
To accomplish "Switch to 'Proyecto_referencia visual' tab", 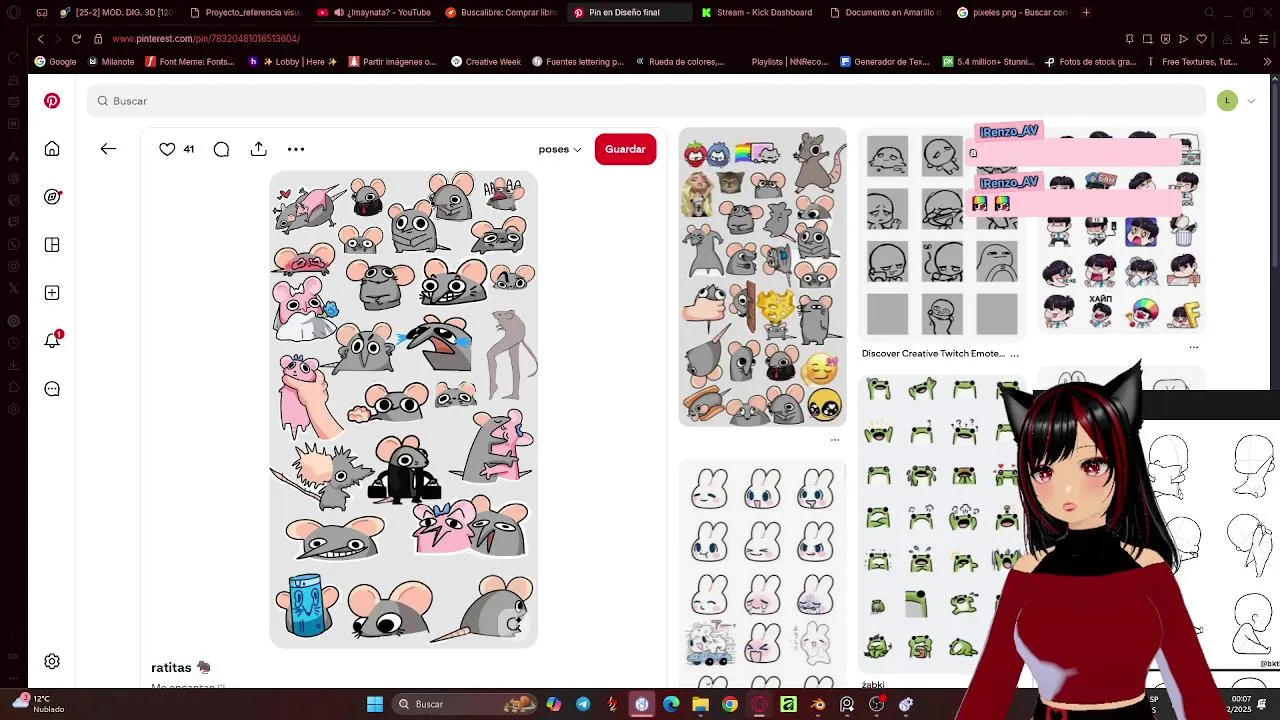I will [x=245, y=13].
